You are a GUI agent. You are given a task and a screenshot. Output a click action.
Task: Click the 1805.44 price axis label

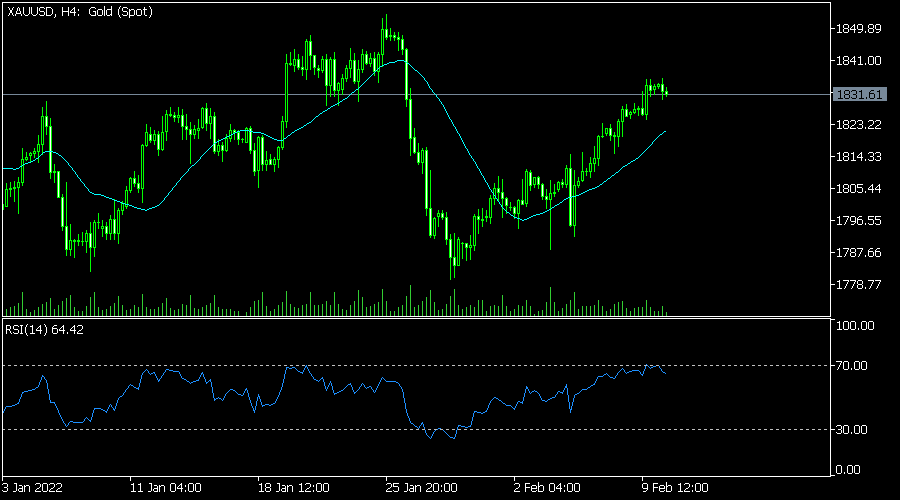point(858,189)
